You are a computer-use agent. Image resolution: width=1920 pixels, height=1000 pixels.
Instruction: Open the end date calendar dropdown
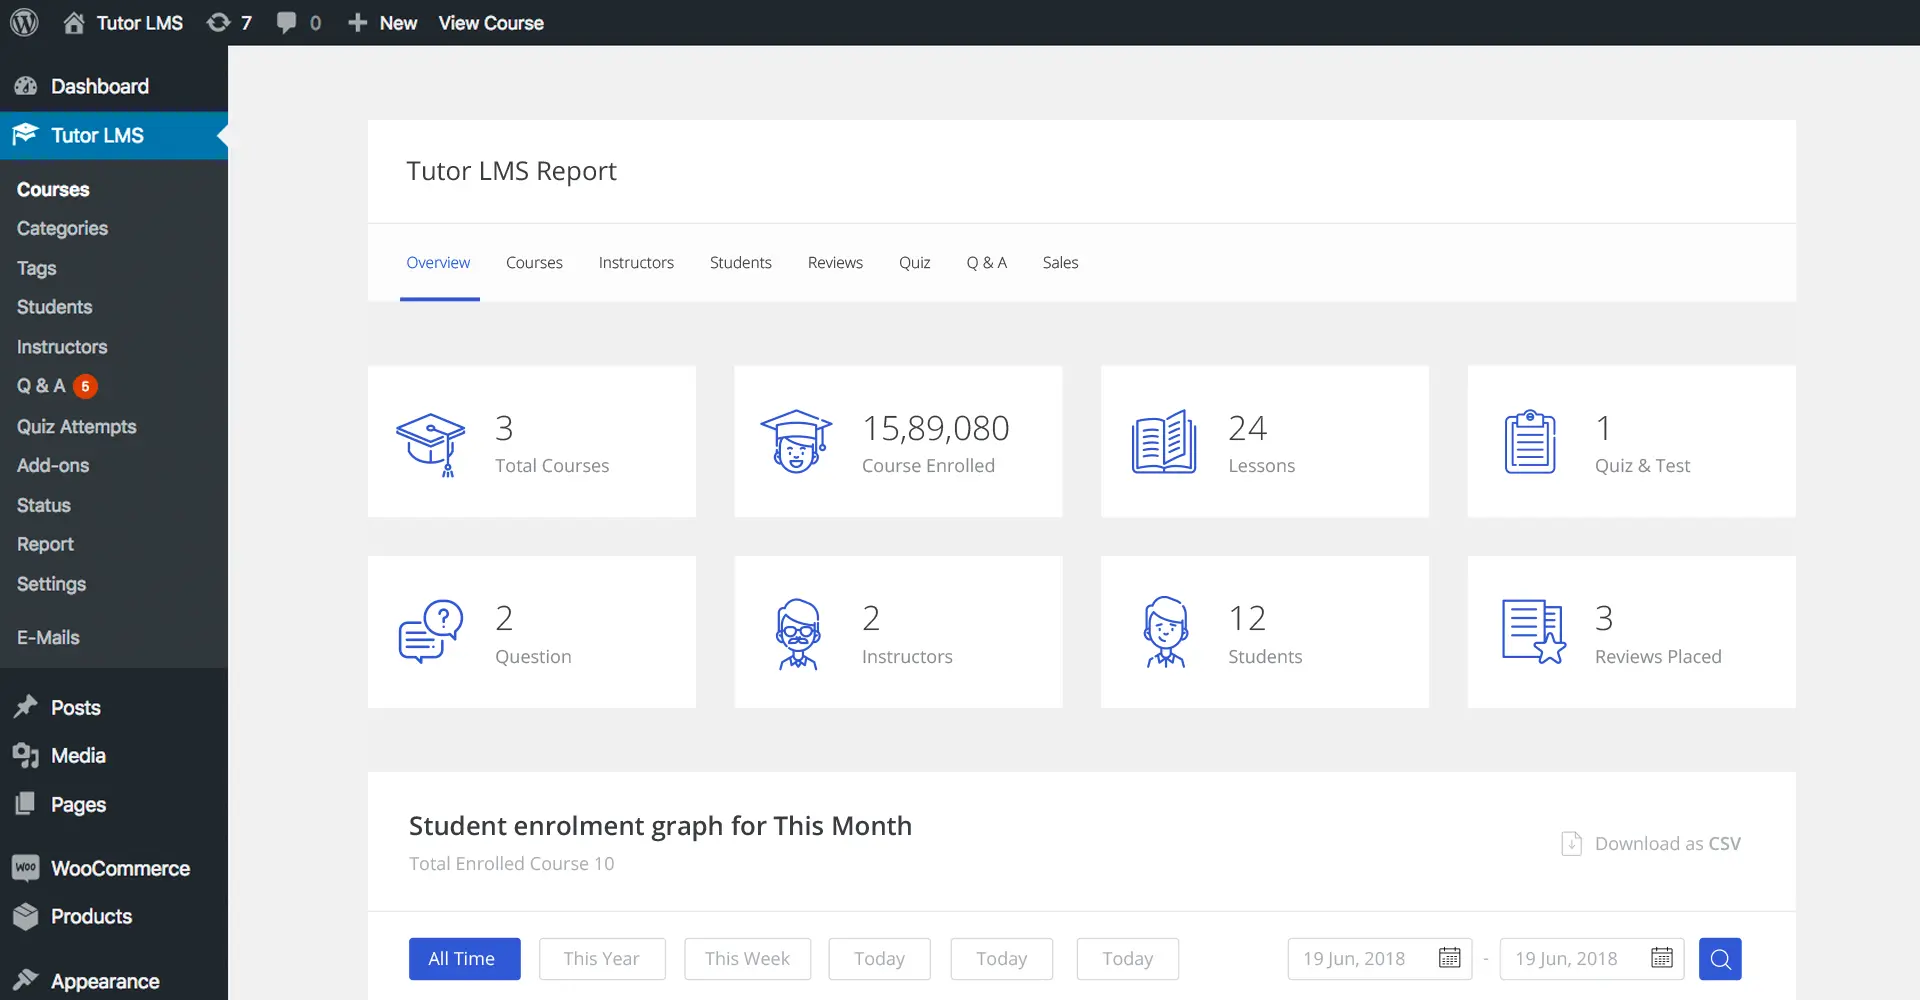click(x=1662, y=958)
